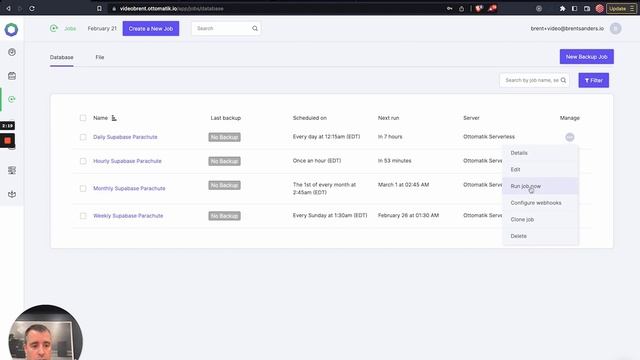The image size is (640, 360).
Task: Click No Backup badge for Weekly job
Action: (224, 216)
